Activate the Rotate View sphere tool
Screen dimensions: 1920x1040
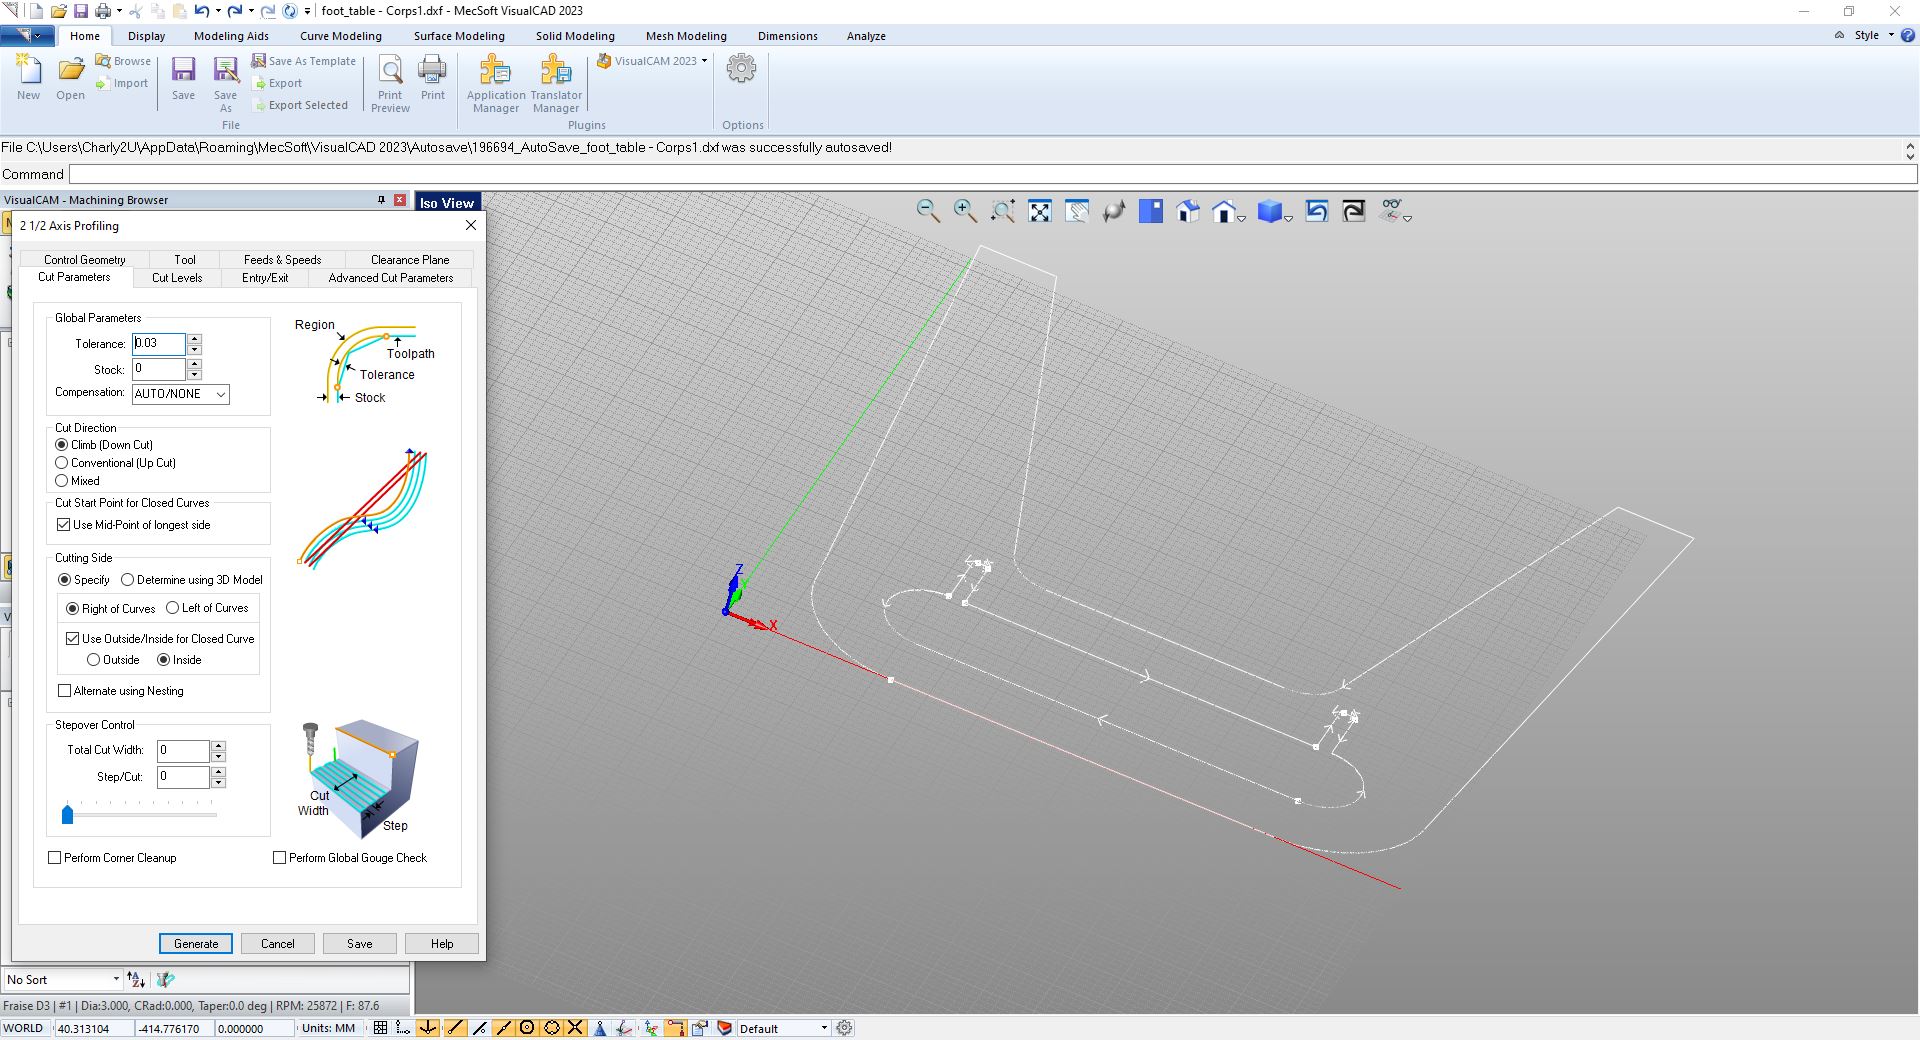(x=1114, y=211)
